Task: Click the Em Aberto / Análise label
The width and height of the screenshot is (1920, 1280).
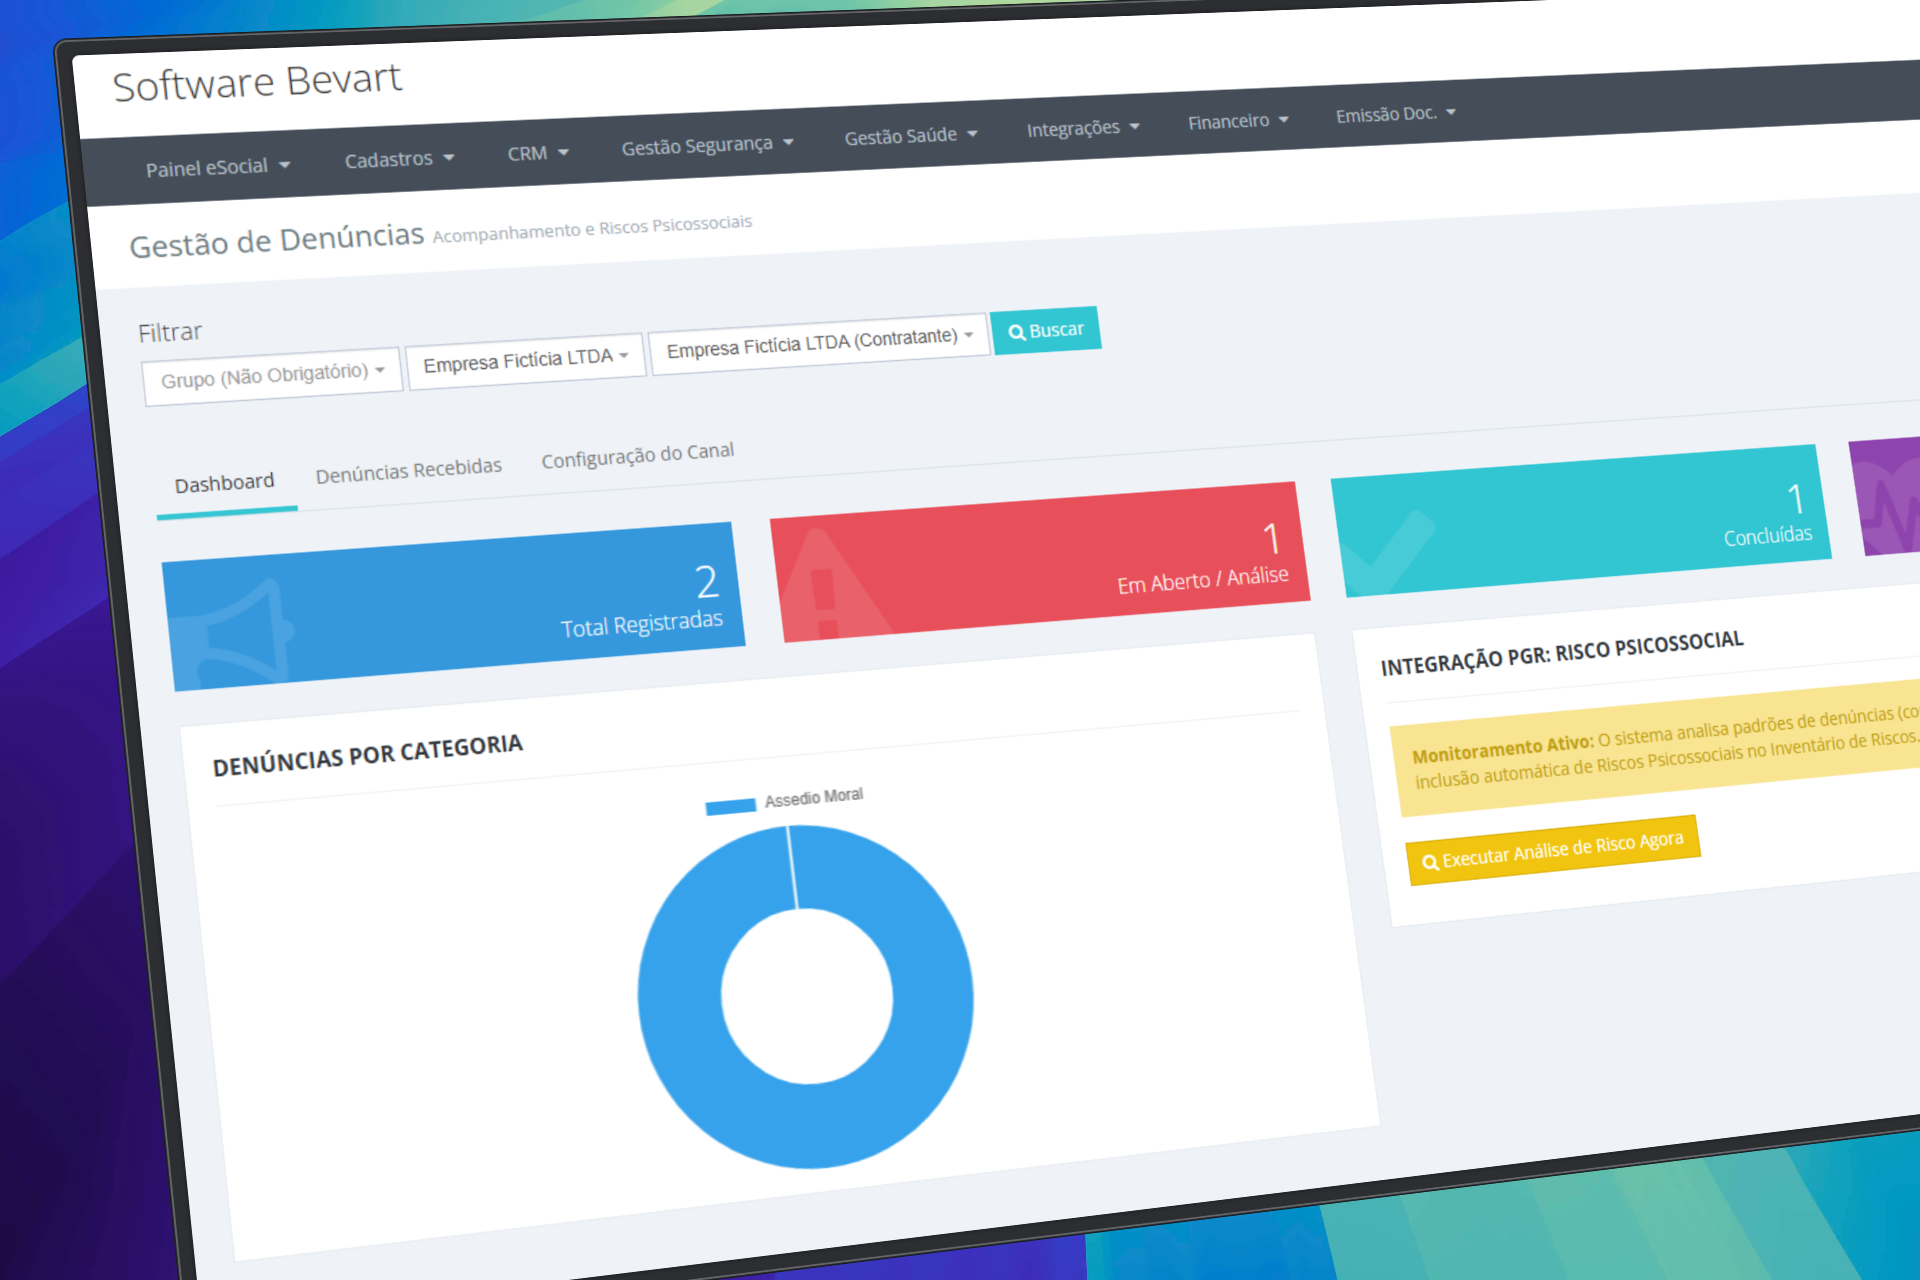Action: tap(1203, 580)
